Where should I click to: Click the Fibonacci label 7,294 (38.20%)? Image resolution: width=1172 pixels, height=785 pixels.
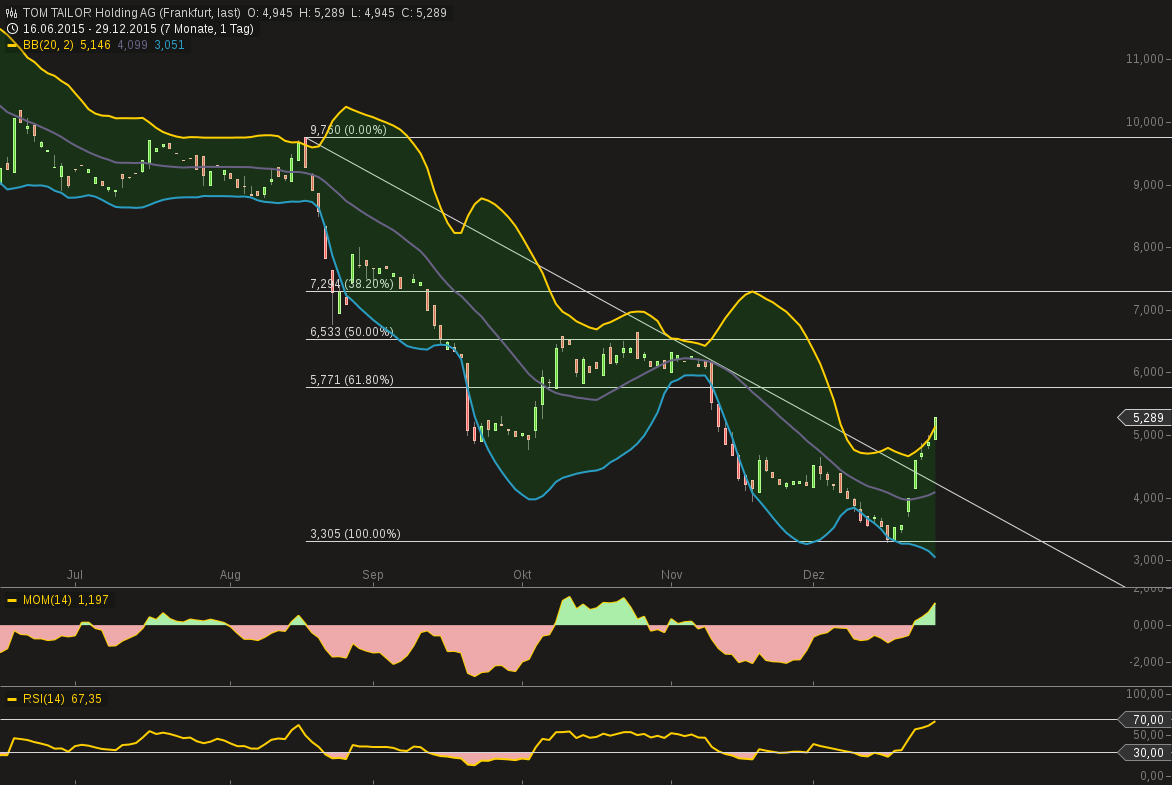pos(351,284)
